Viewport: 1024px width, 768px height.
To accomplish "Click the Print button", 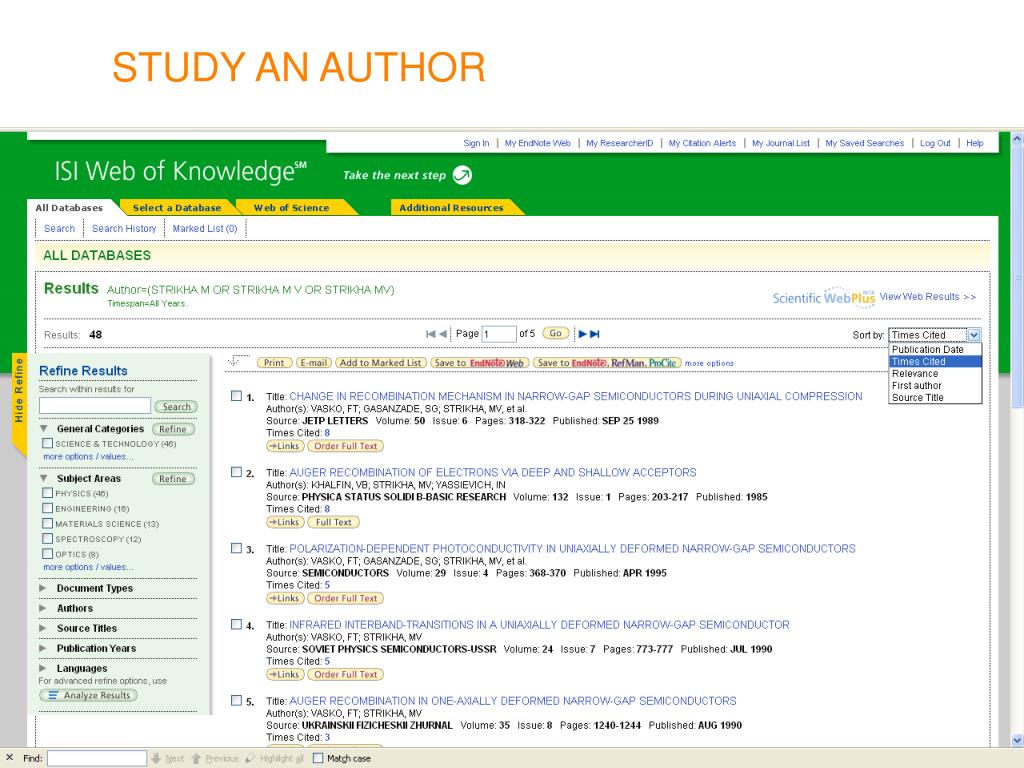I will (x=274, y=363).
